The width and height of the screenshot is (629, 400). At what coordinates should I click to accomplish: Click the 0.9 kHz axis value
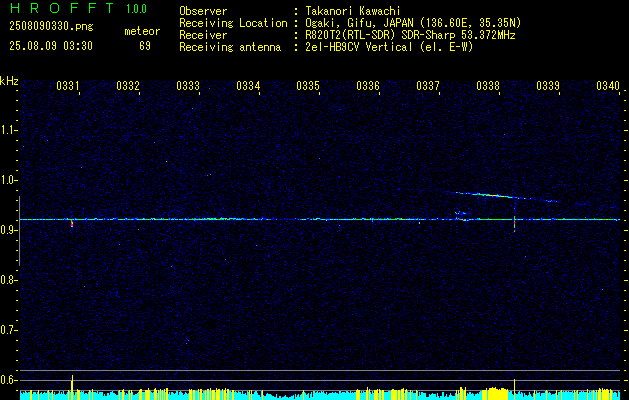pos(8,230)
